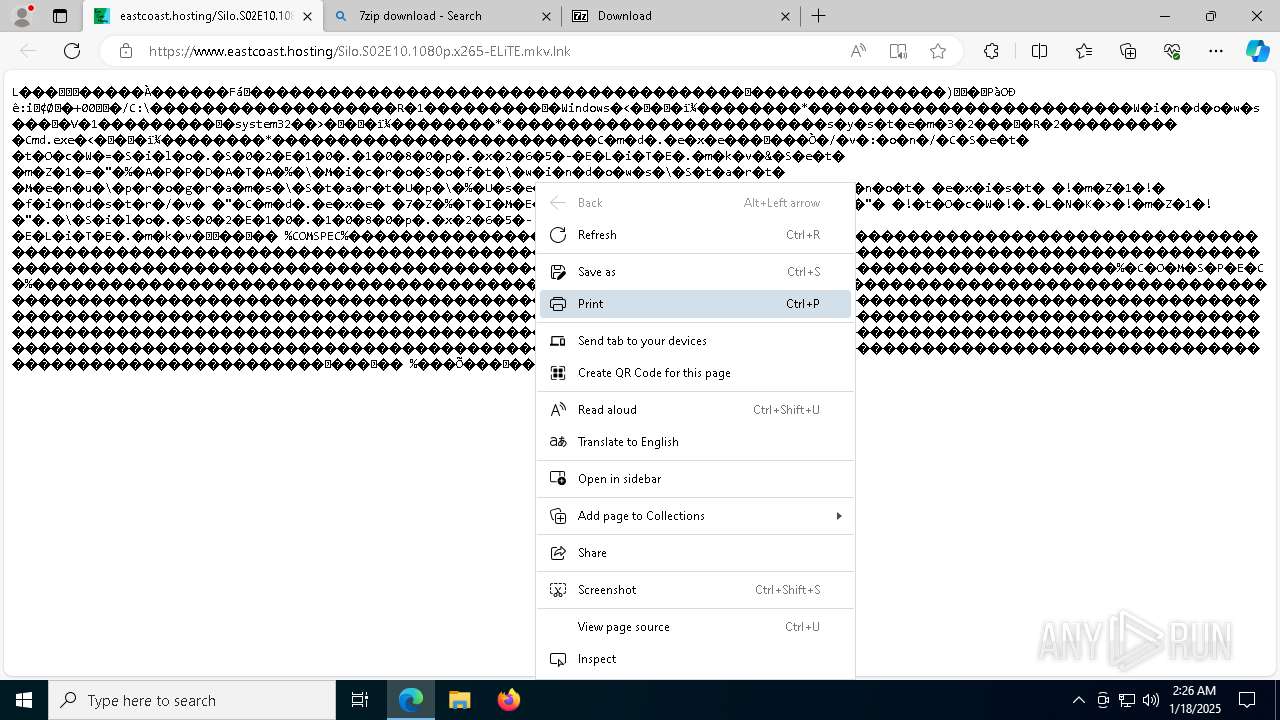Choose Translate to English
Screen dimensions: 1280x720
695,442
